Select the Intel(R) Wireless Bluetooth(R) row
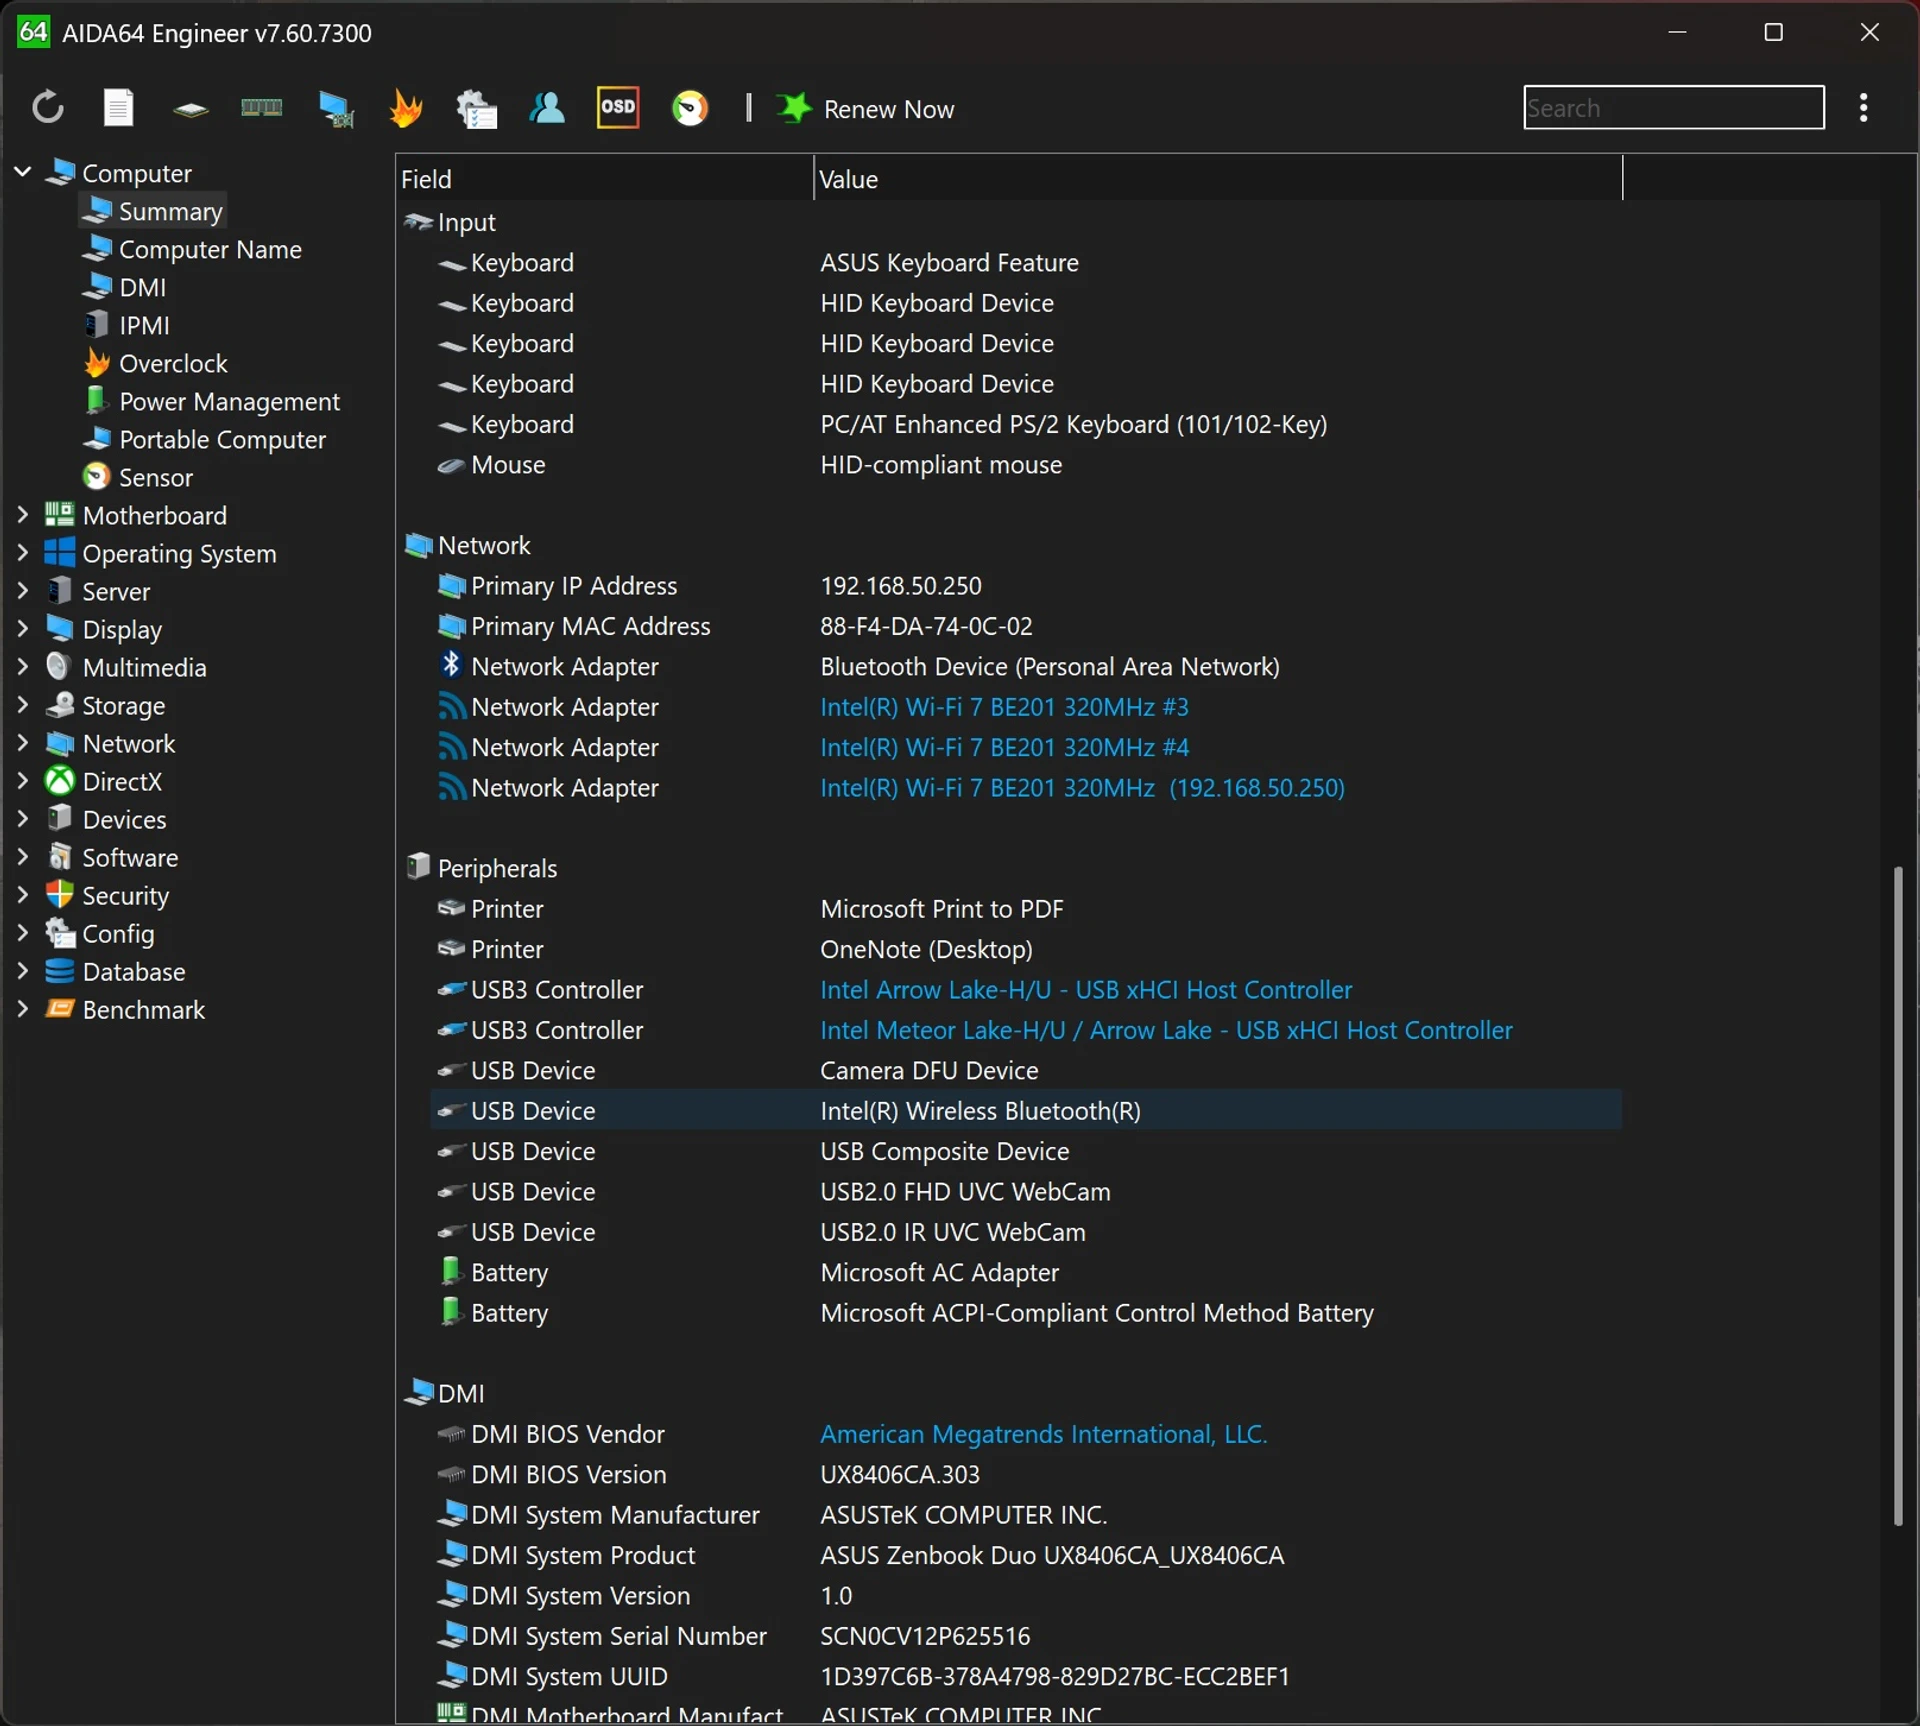This screenshot has height=1726, width=1920. [1026, 1111]
